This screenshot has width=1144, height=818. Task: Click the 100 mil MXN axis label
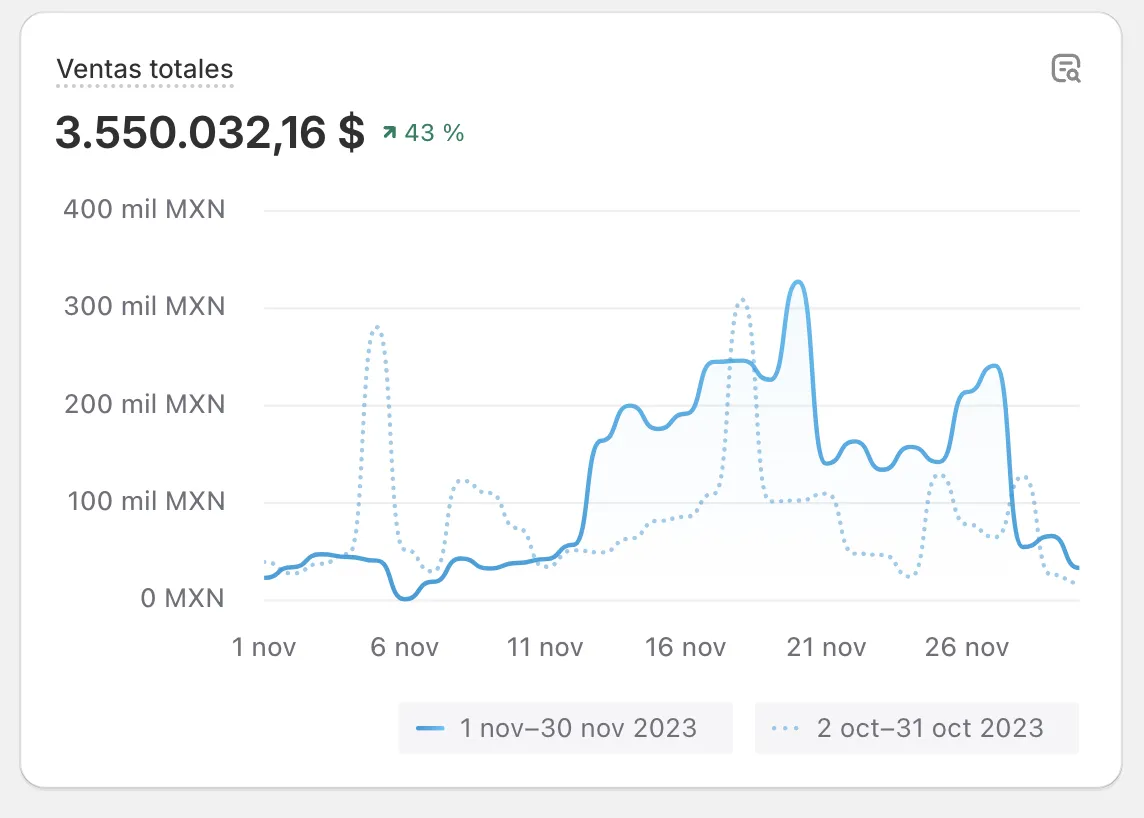click(146, 501)
